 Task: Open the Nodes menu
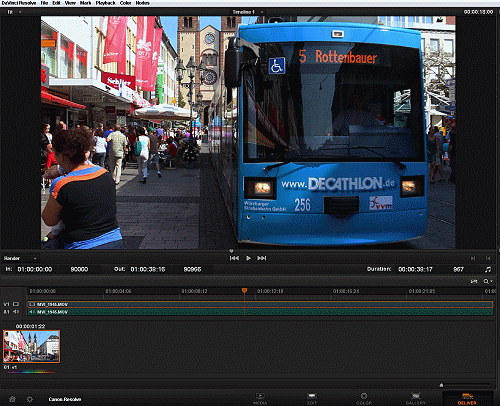click(142, 3)
